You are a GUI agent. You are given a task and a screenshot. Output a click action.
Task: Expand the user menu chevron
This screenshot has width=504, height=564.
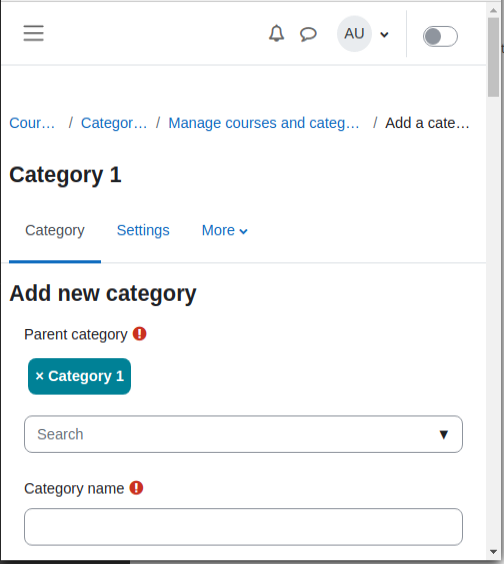pyautogui.click(x=384, y=35)
